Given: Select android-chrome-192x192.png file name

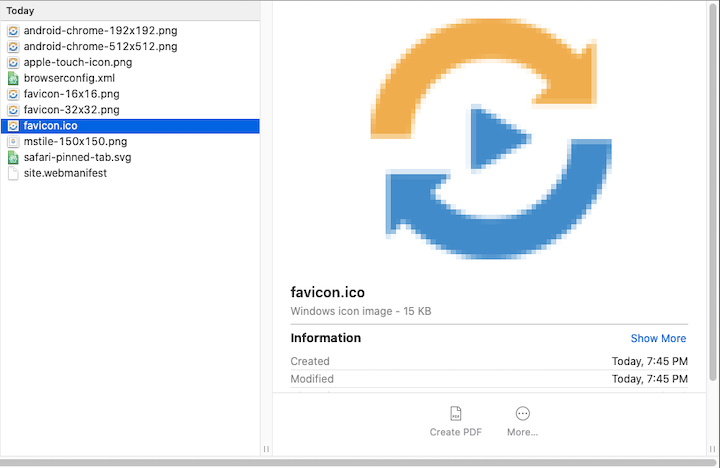Looking at the screenshot, I should (x=101, y=31).
